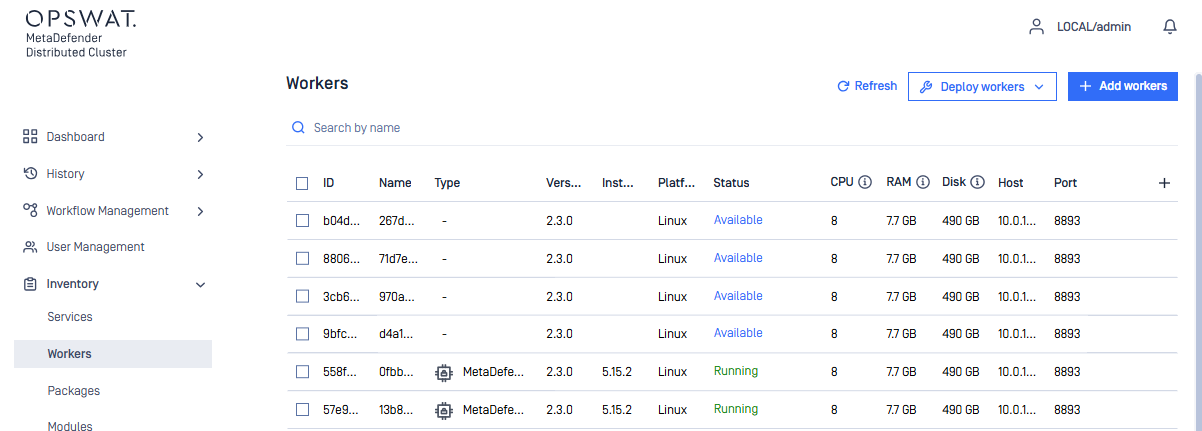The height and width of the screenshot is (431, 1202).
Task: Click the RAM info icon
Action: (923, 182)
